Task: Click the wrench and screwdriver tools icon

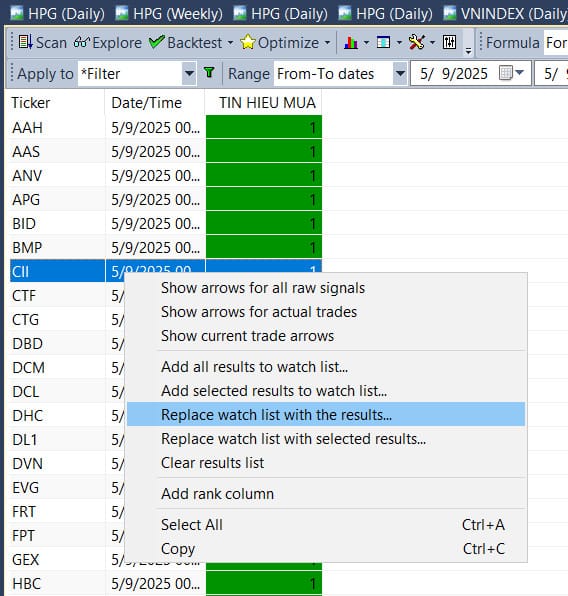Action: [416, 43]
